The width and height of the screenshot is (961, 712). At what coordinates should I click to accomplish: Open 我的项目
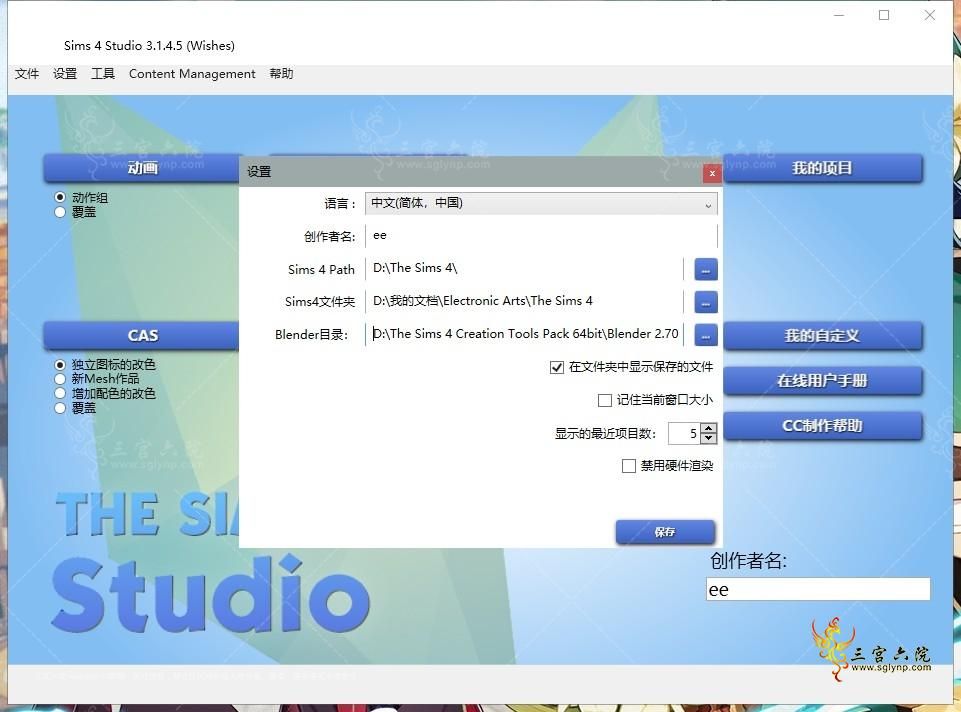pos(822,168)
